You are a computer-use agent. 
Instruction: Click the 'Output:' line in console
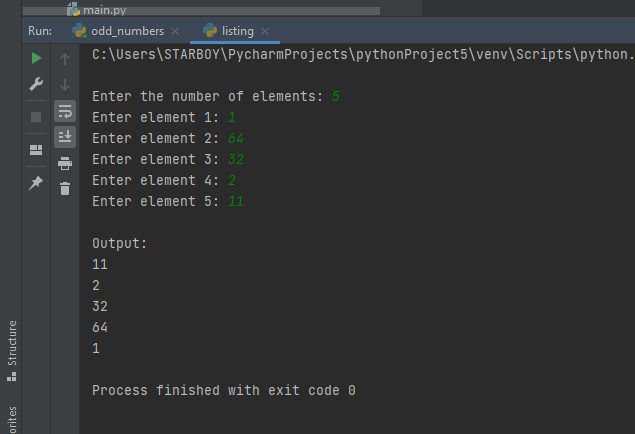point(119,243)
